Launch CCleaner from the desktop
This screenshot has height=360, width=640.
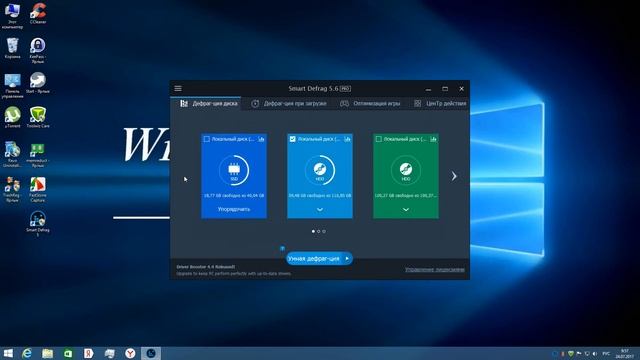(x=38, y=13)
